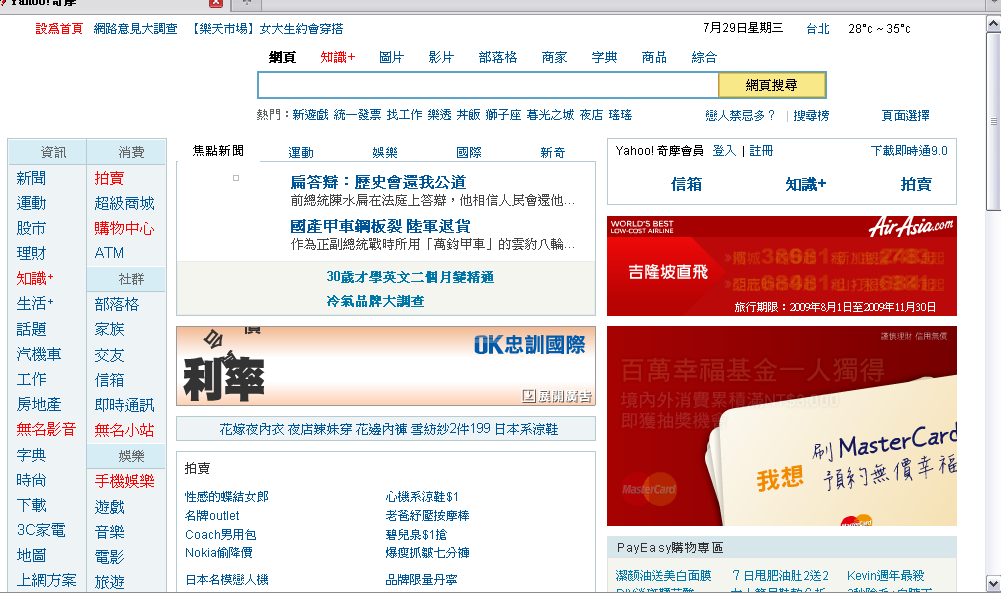
Task: Close the Yahoo!奇摩 browser tab
Action: pos(215,3)
